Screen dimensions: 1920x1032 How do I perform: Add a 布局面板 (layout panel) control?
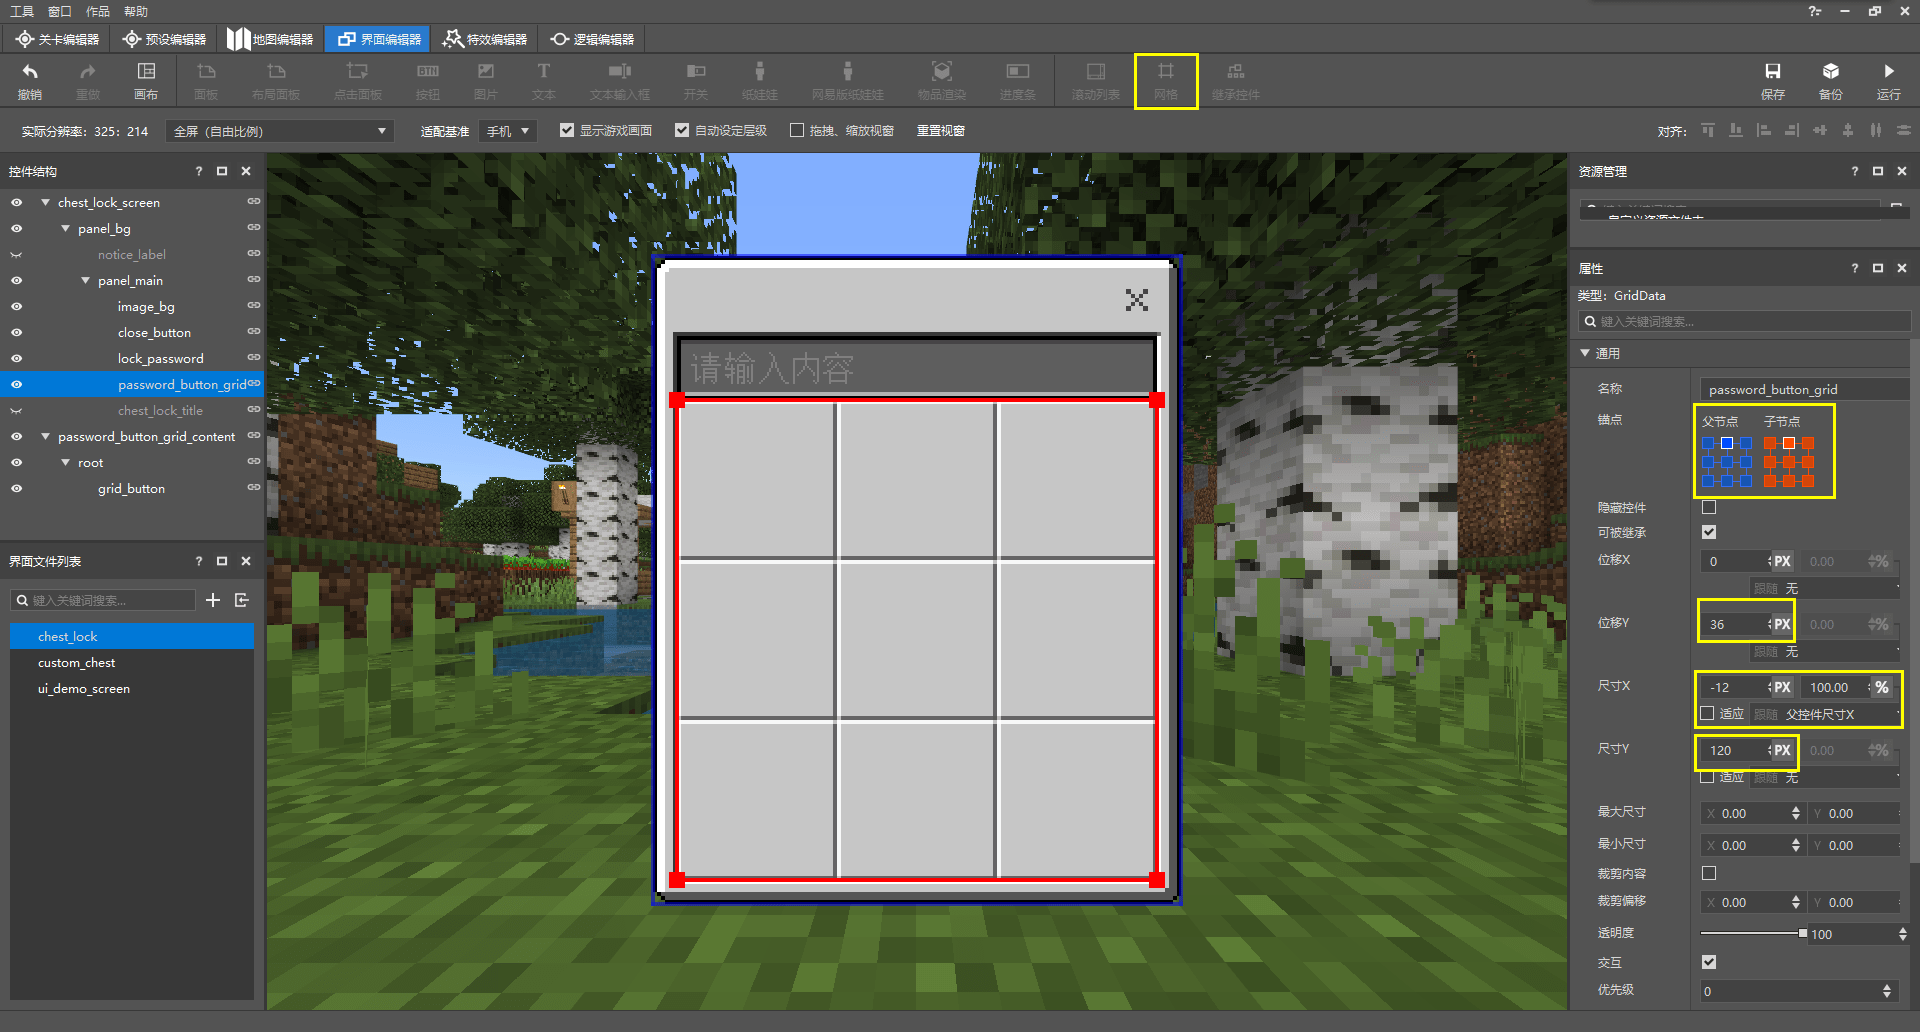click(276, 80)
